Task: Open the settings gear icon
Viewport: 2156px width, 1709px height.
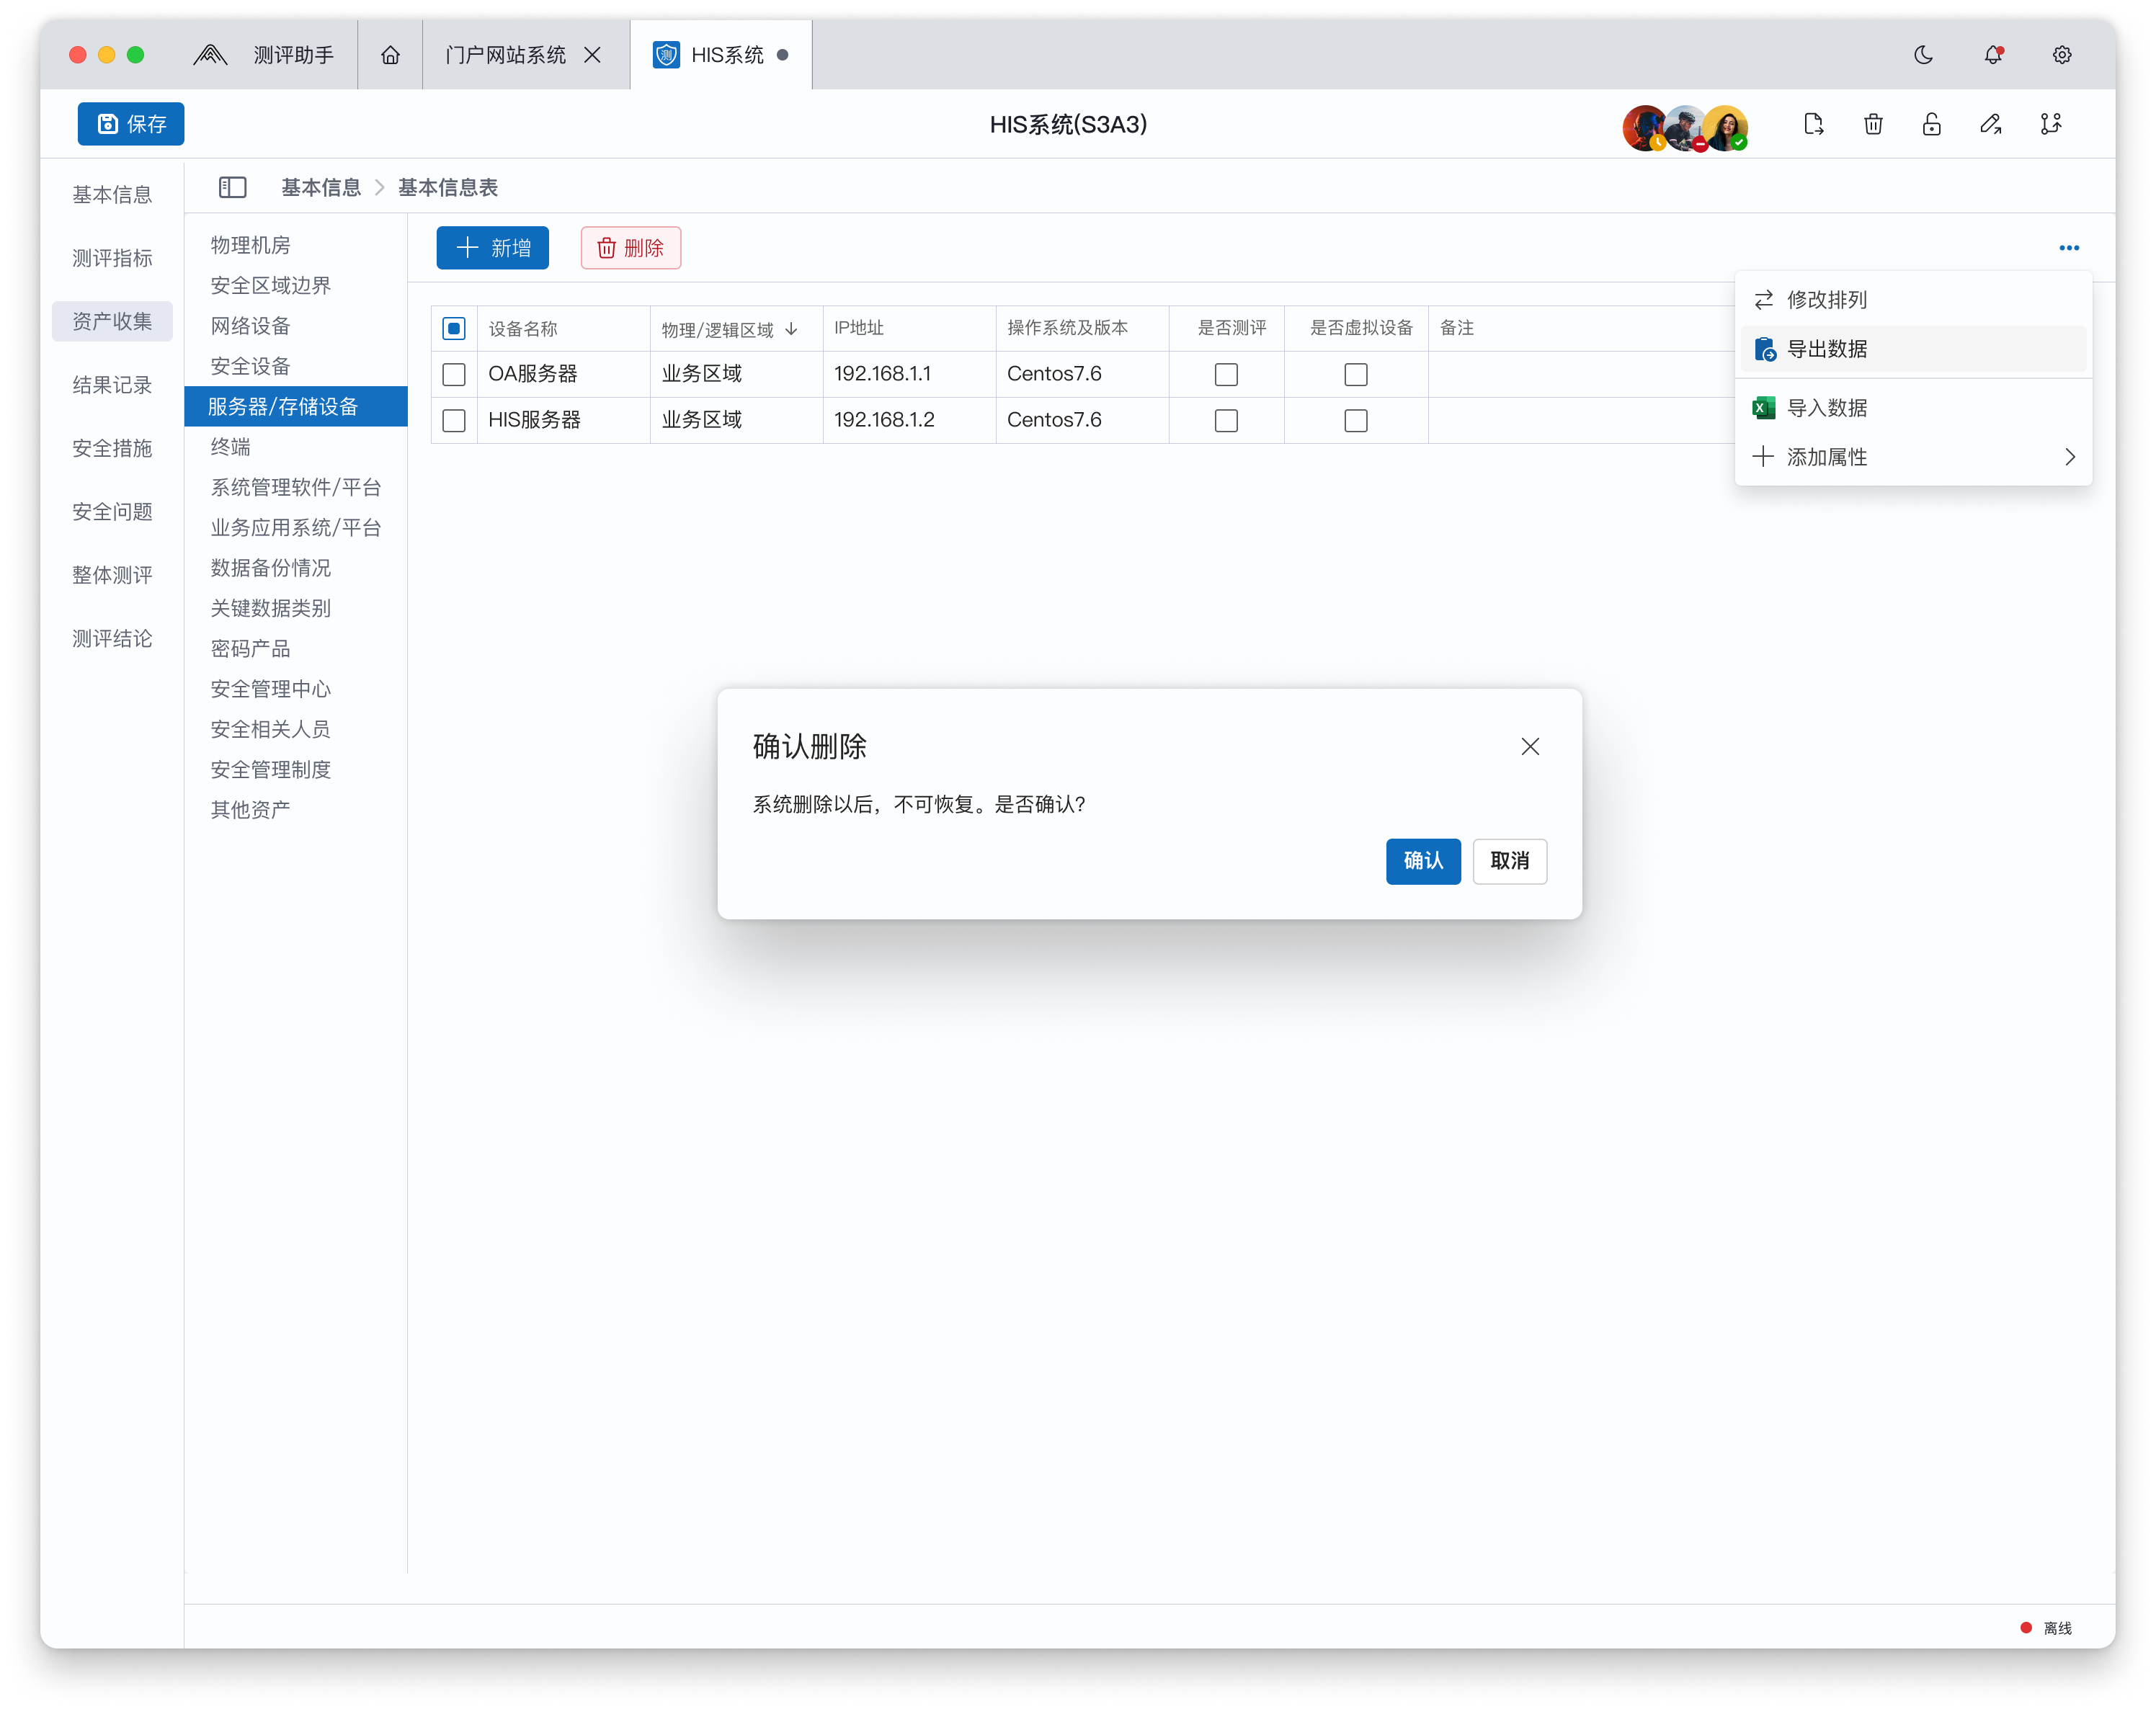Action: tap(2062, 55)
